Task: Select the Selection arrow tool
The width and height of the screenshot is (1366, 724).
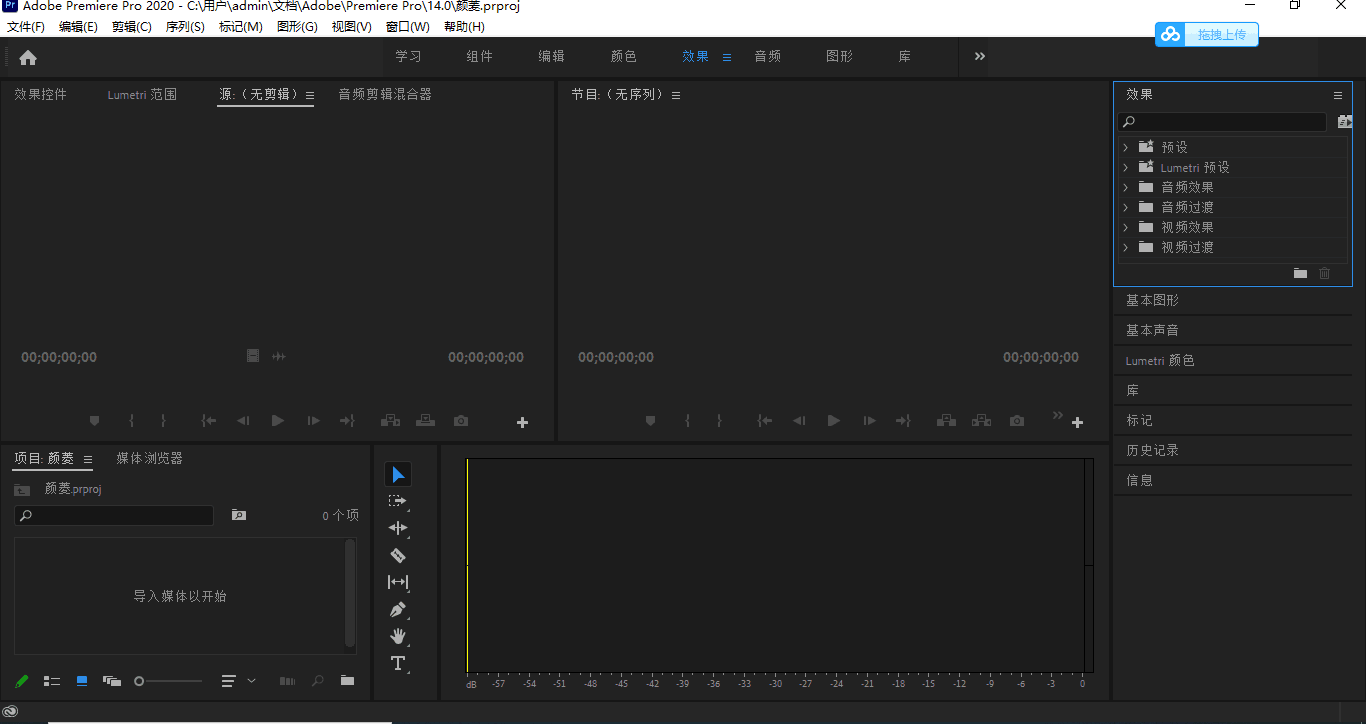Action: tap(398, 474)
